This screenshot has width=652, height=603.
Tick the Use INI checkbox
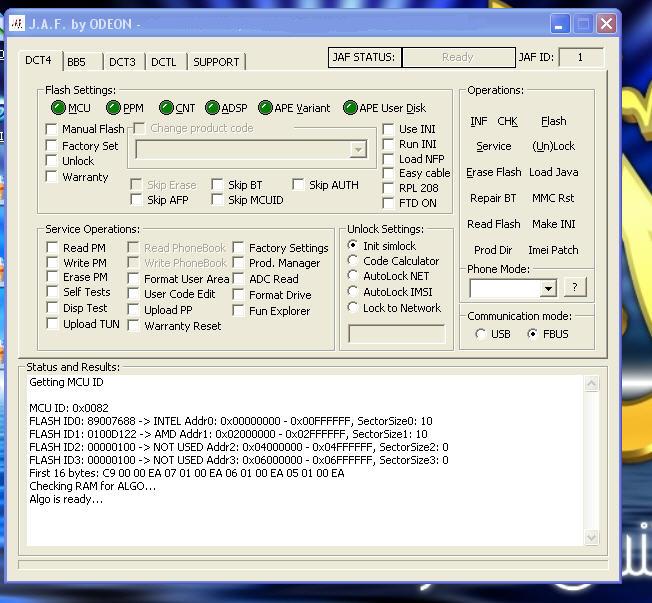(388, 129)
